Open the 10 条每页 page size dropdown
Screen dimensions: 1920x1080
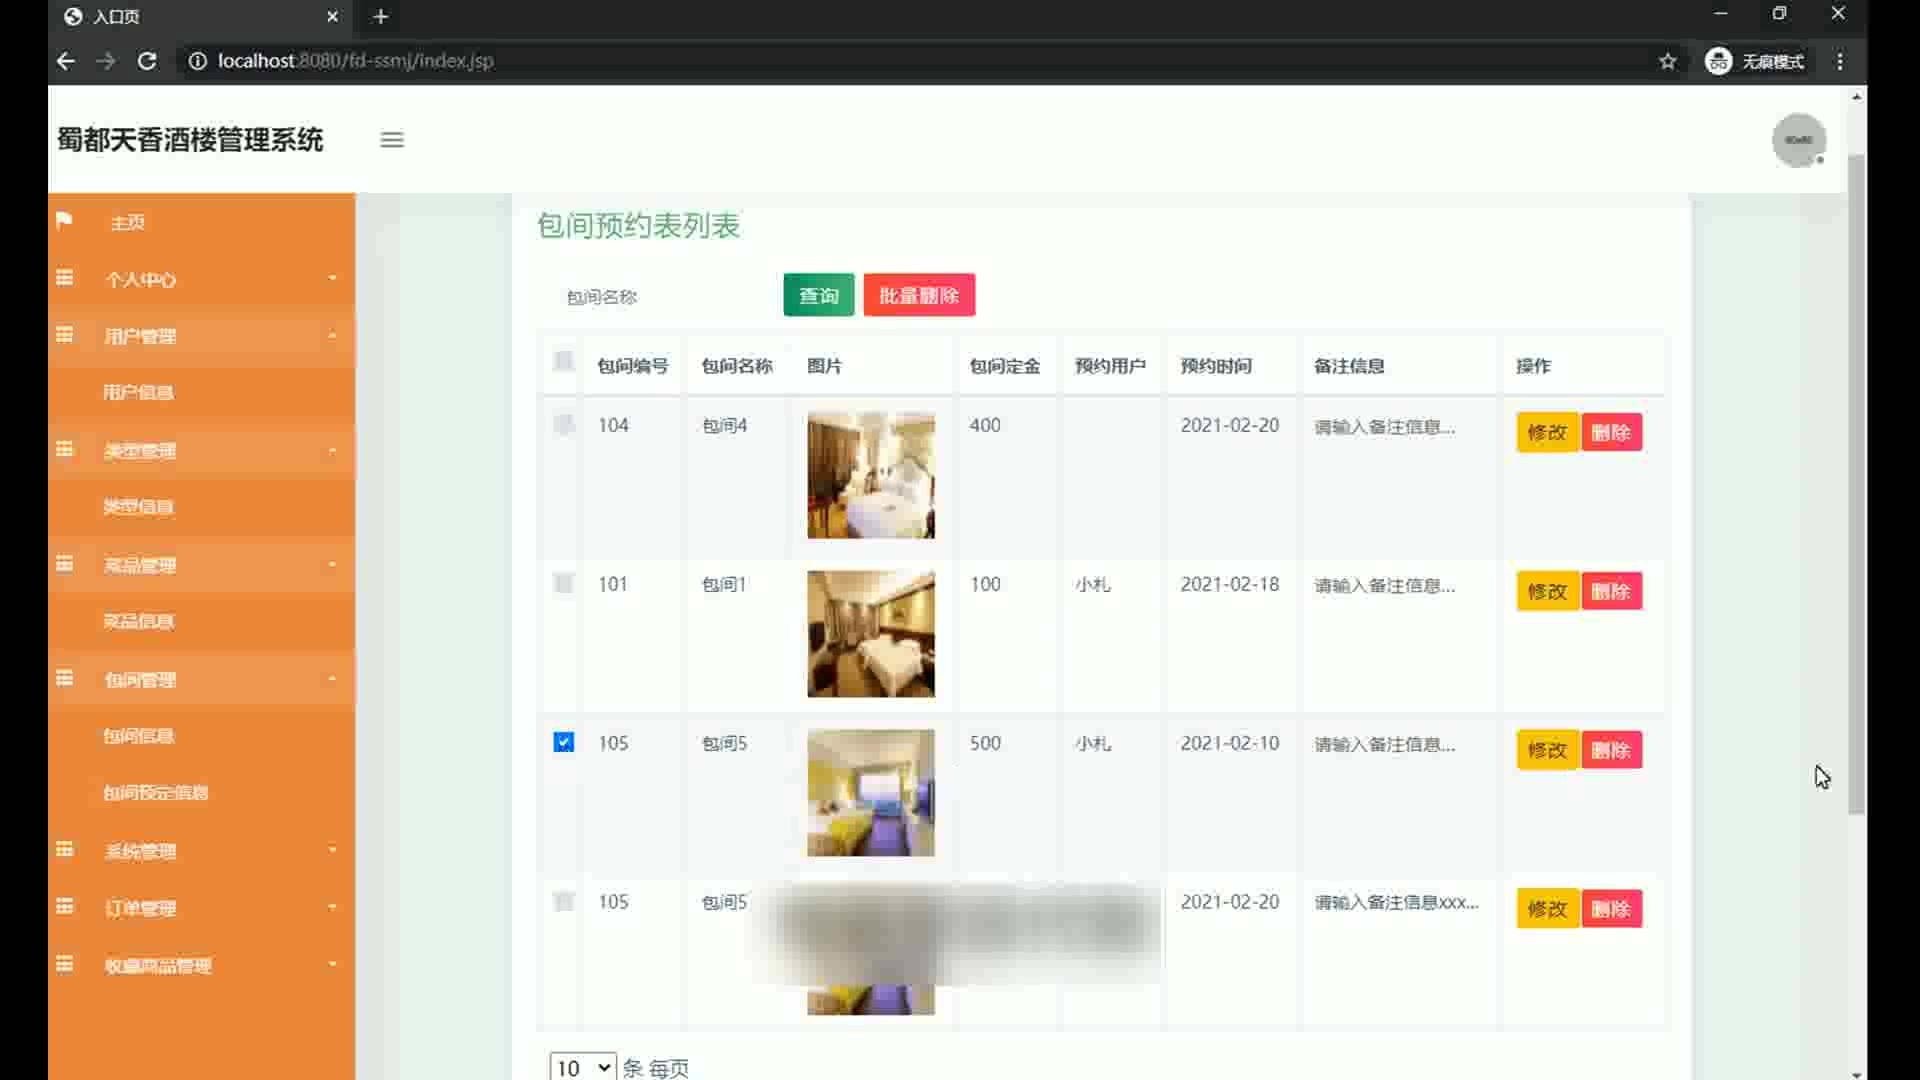pos(583,1067)
